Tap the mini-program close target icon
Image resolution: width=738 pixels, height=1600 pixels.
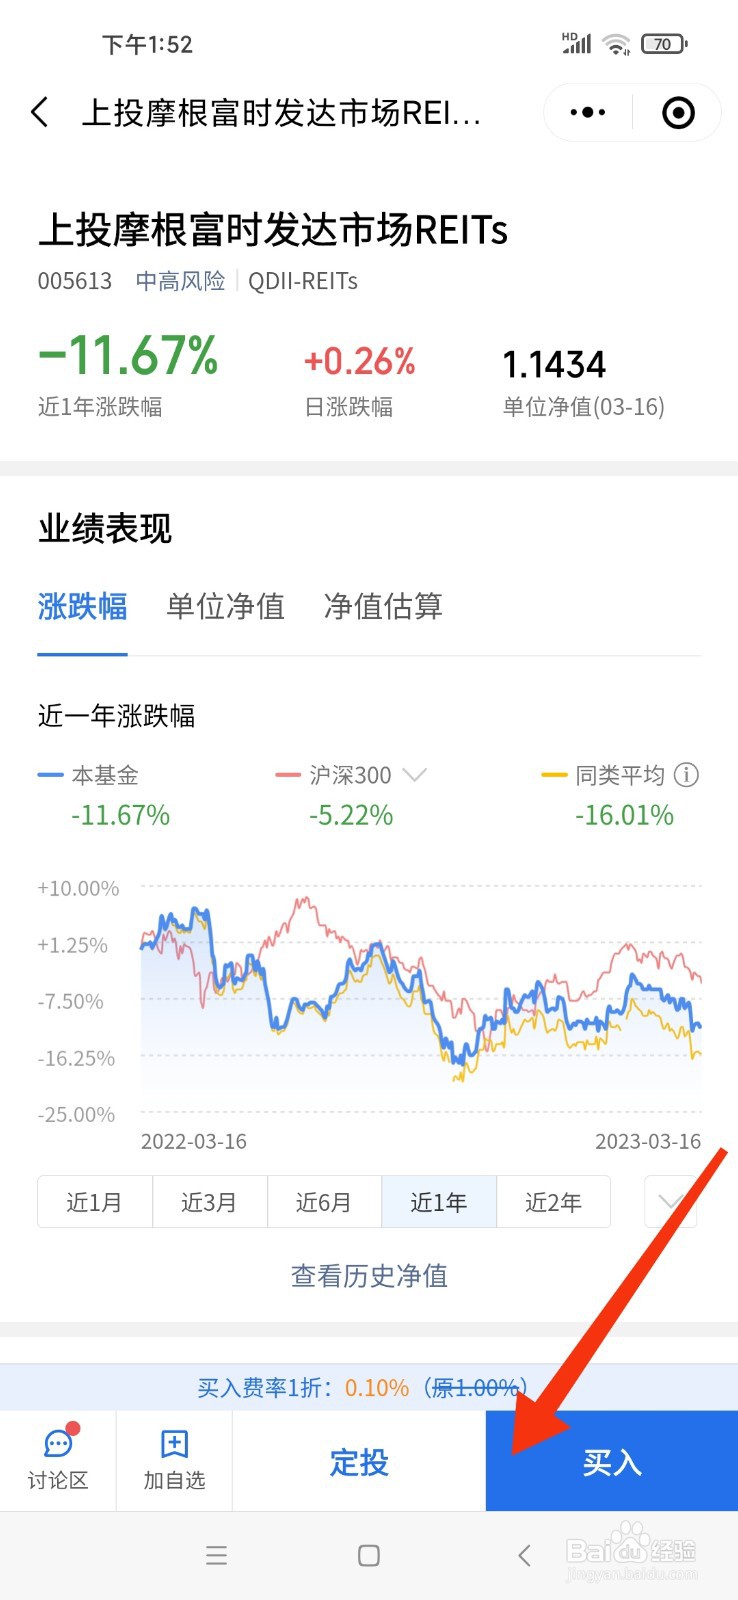coord(678,112)
